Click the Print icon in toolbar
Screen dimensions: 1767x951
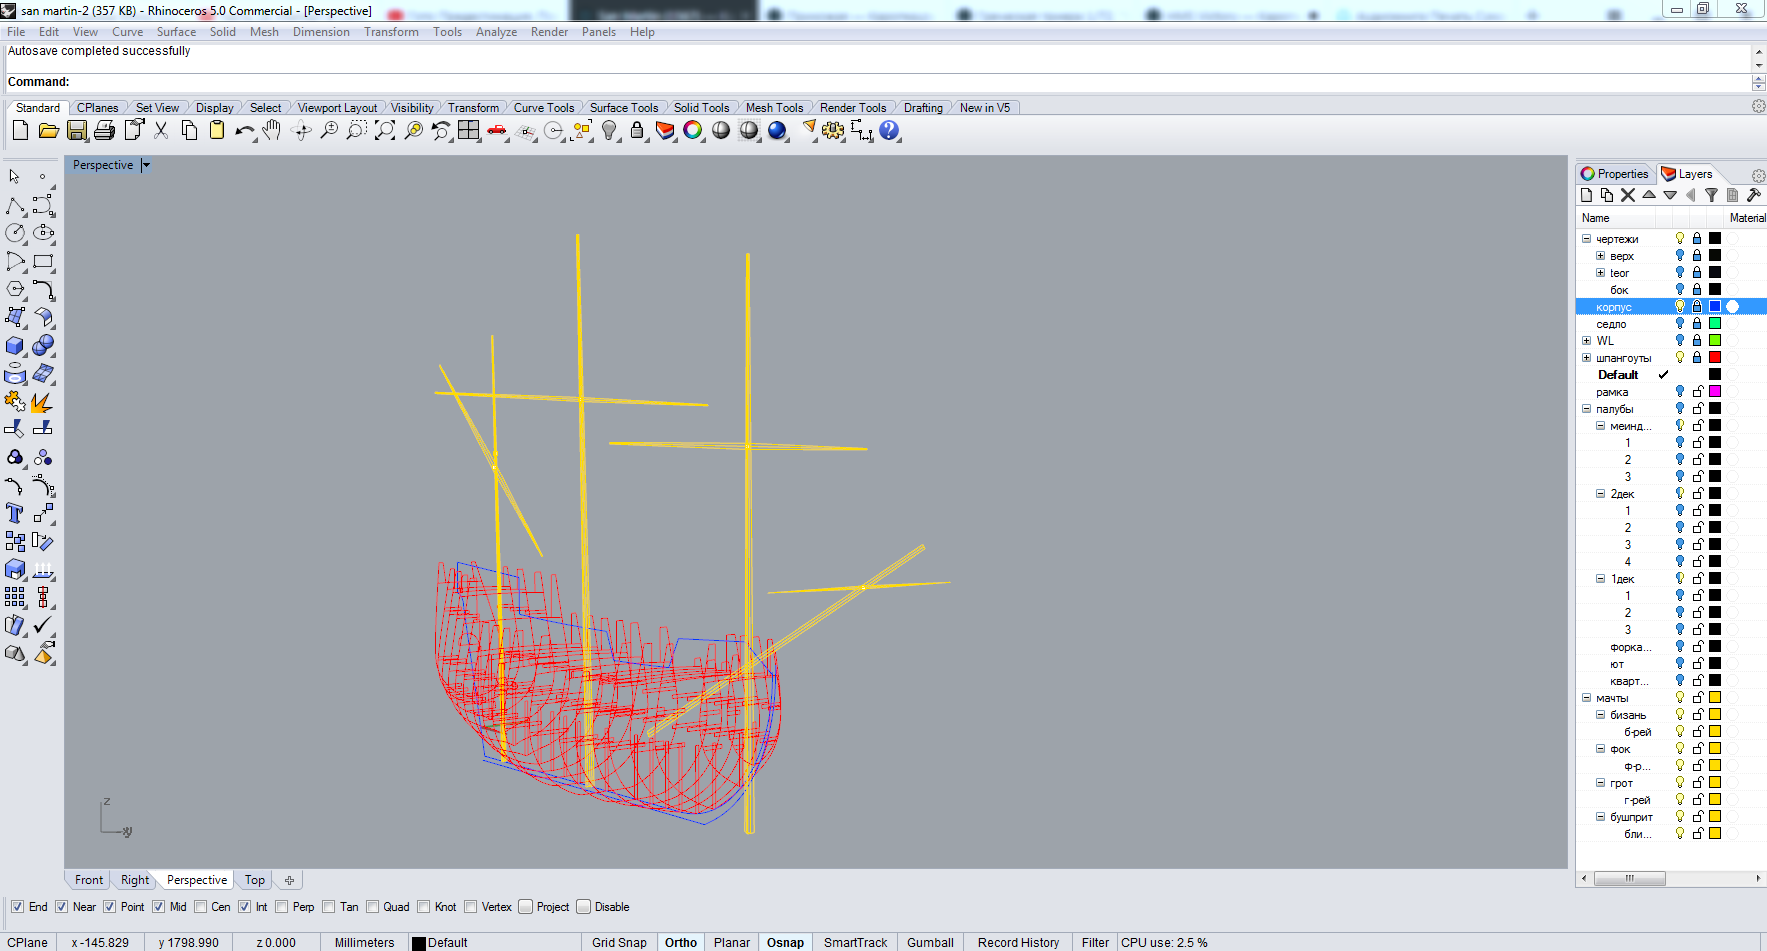[105, 131]
